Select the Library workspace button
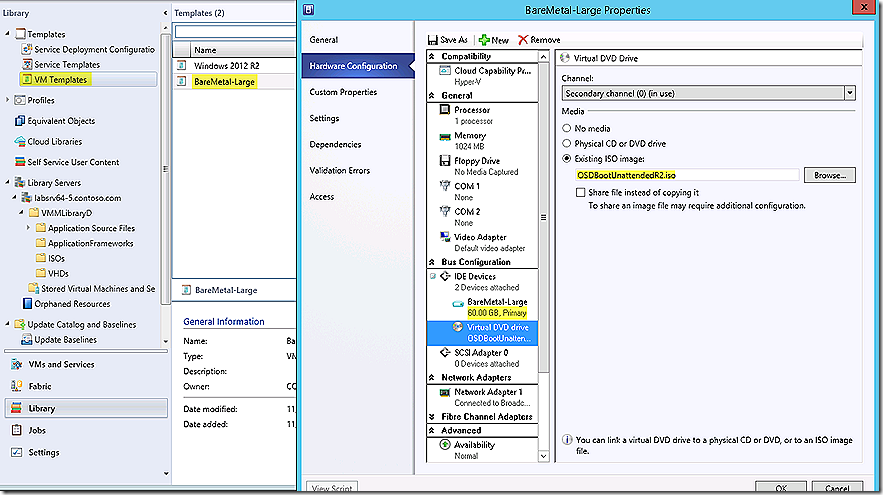 point(86,408)
